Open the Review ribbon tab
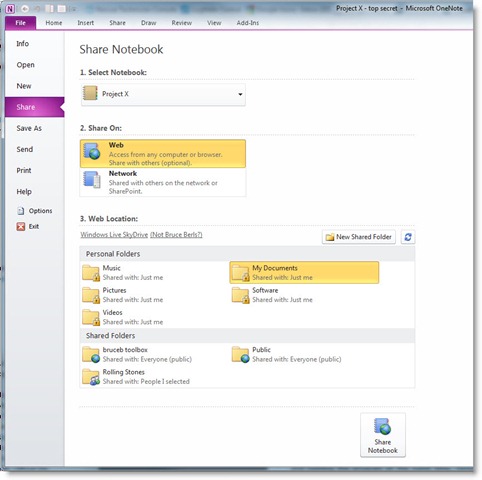This screenshot has width=482, height=480. 182,23
